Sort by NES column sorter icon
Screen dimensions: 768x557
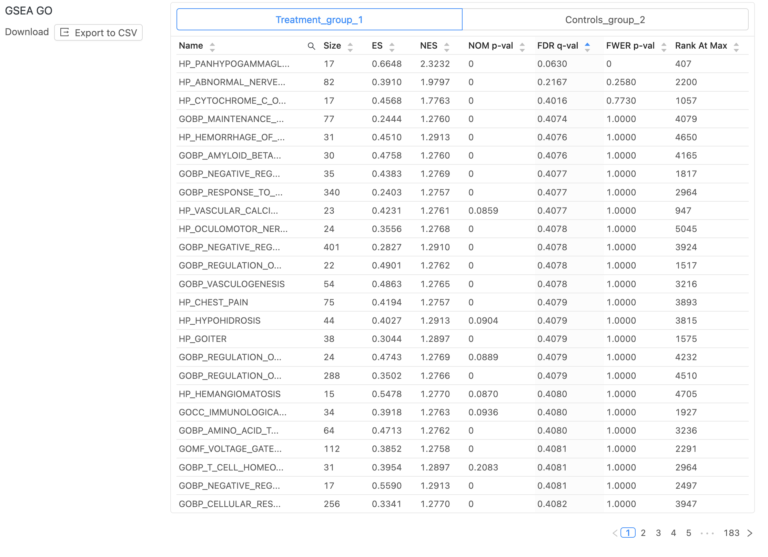coord(446,46)
